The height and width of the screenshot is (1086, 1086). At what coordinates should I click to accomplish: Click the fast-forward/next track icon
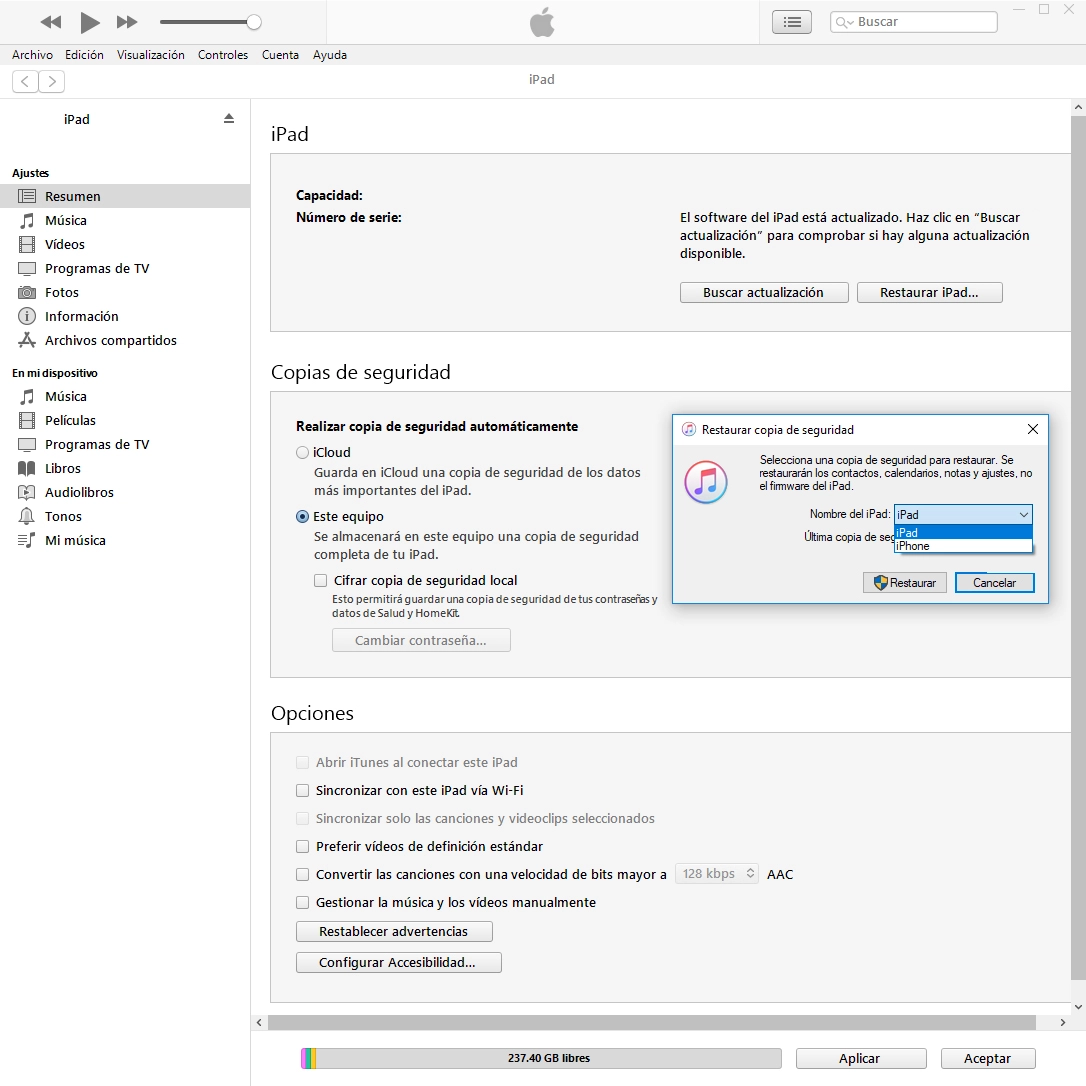click(x=127, y=22)
